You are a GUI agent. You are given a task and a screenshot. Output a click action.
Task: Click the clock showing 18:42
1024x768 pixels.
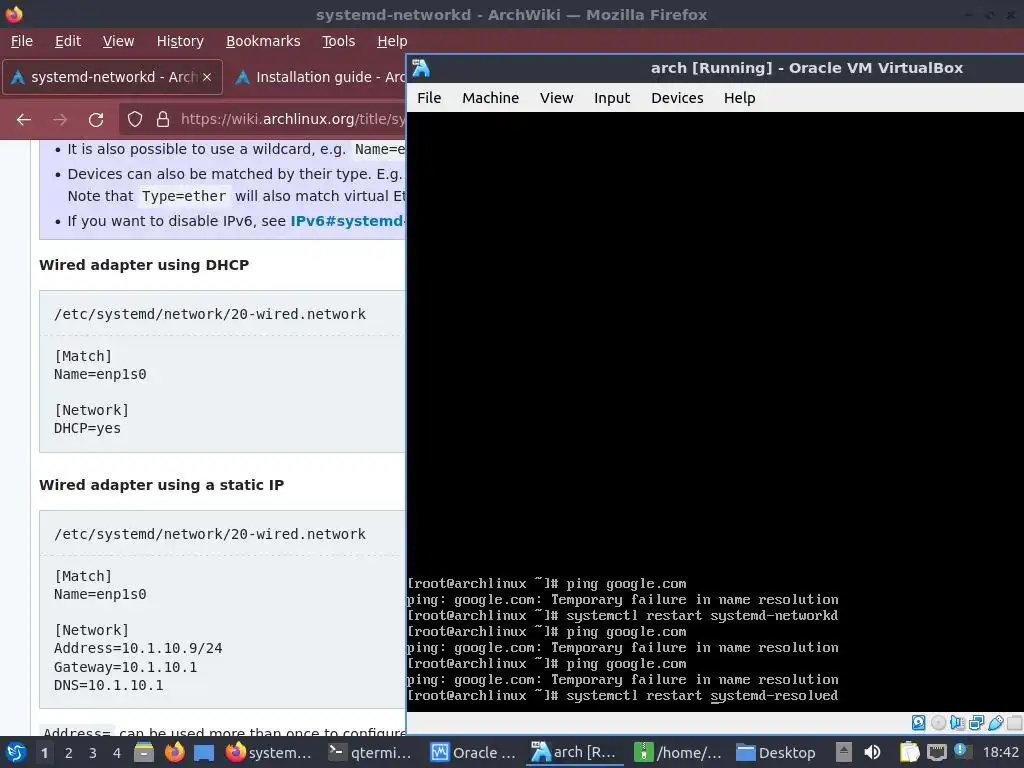tap(1000, 753)
